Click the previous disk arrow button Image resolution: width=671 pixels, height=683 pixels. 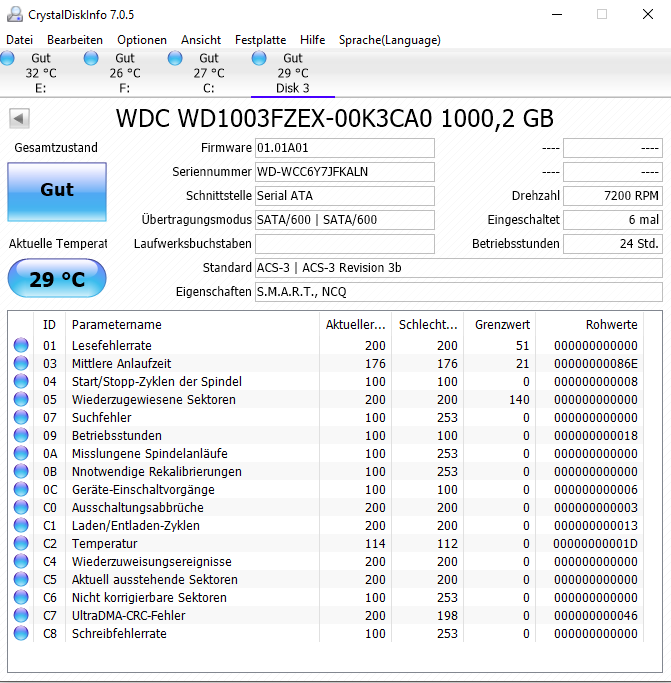tap(19, 118)
